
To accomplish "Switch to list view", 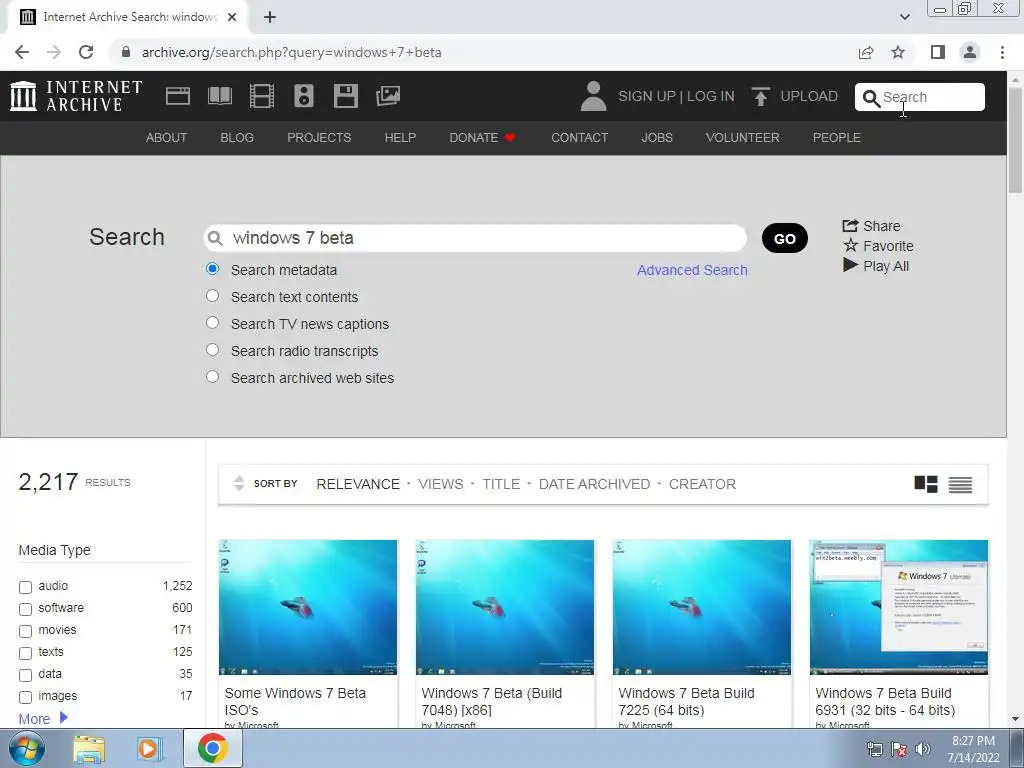I will coord(960,485).
